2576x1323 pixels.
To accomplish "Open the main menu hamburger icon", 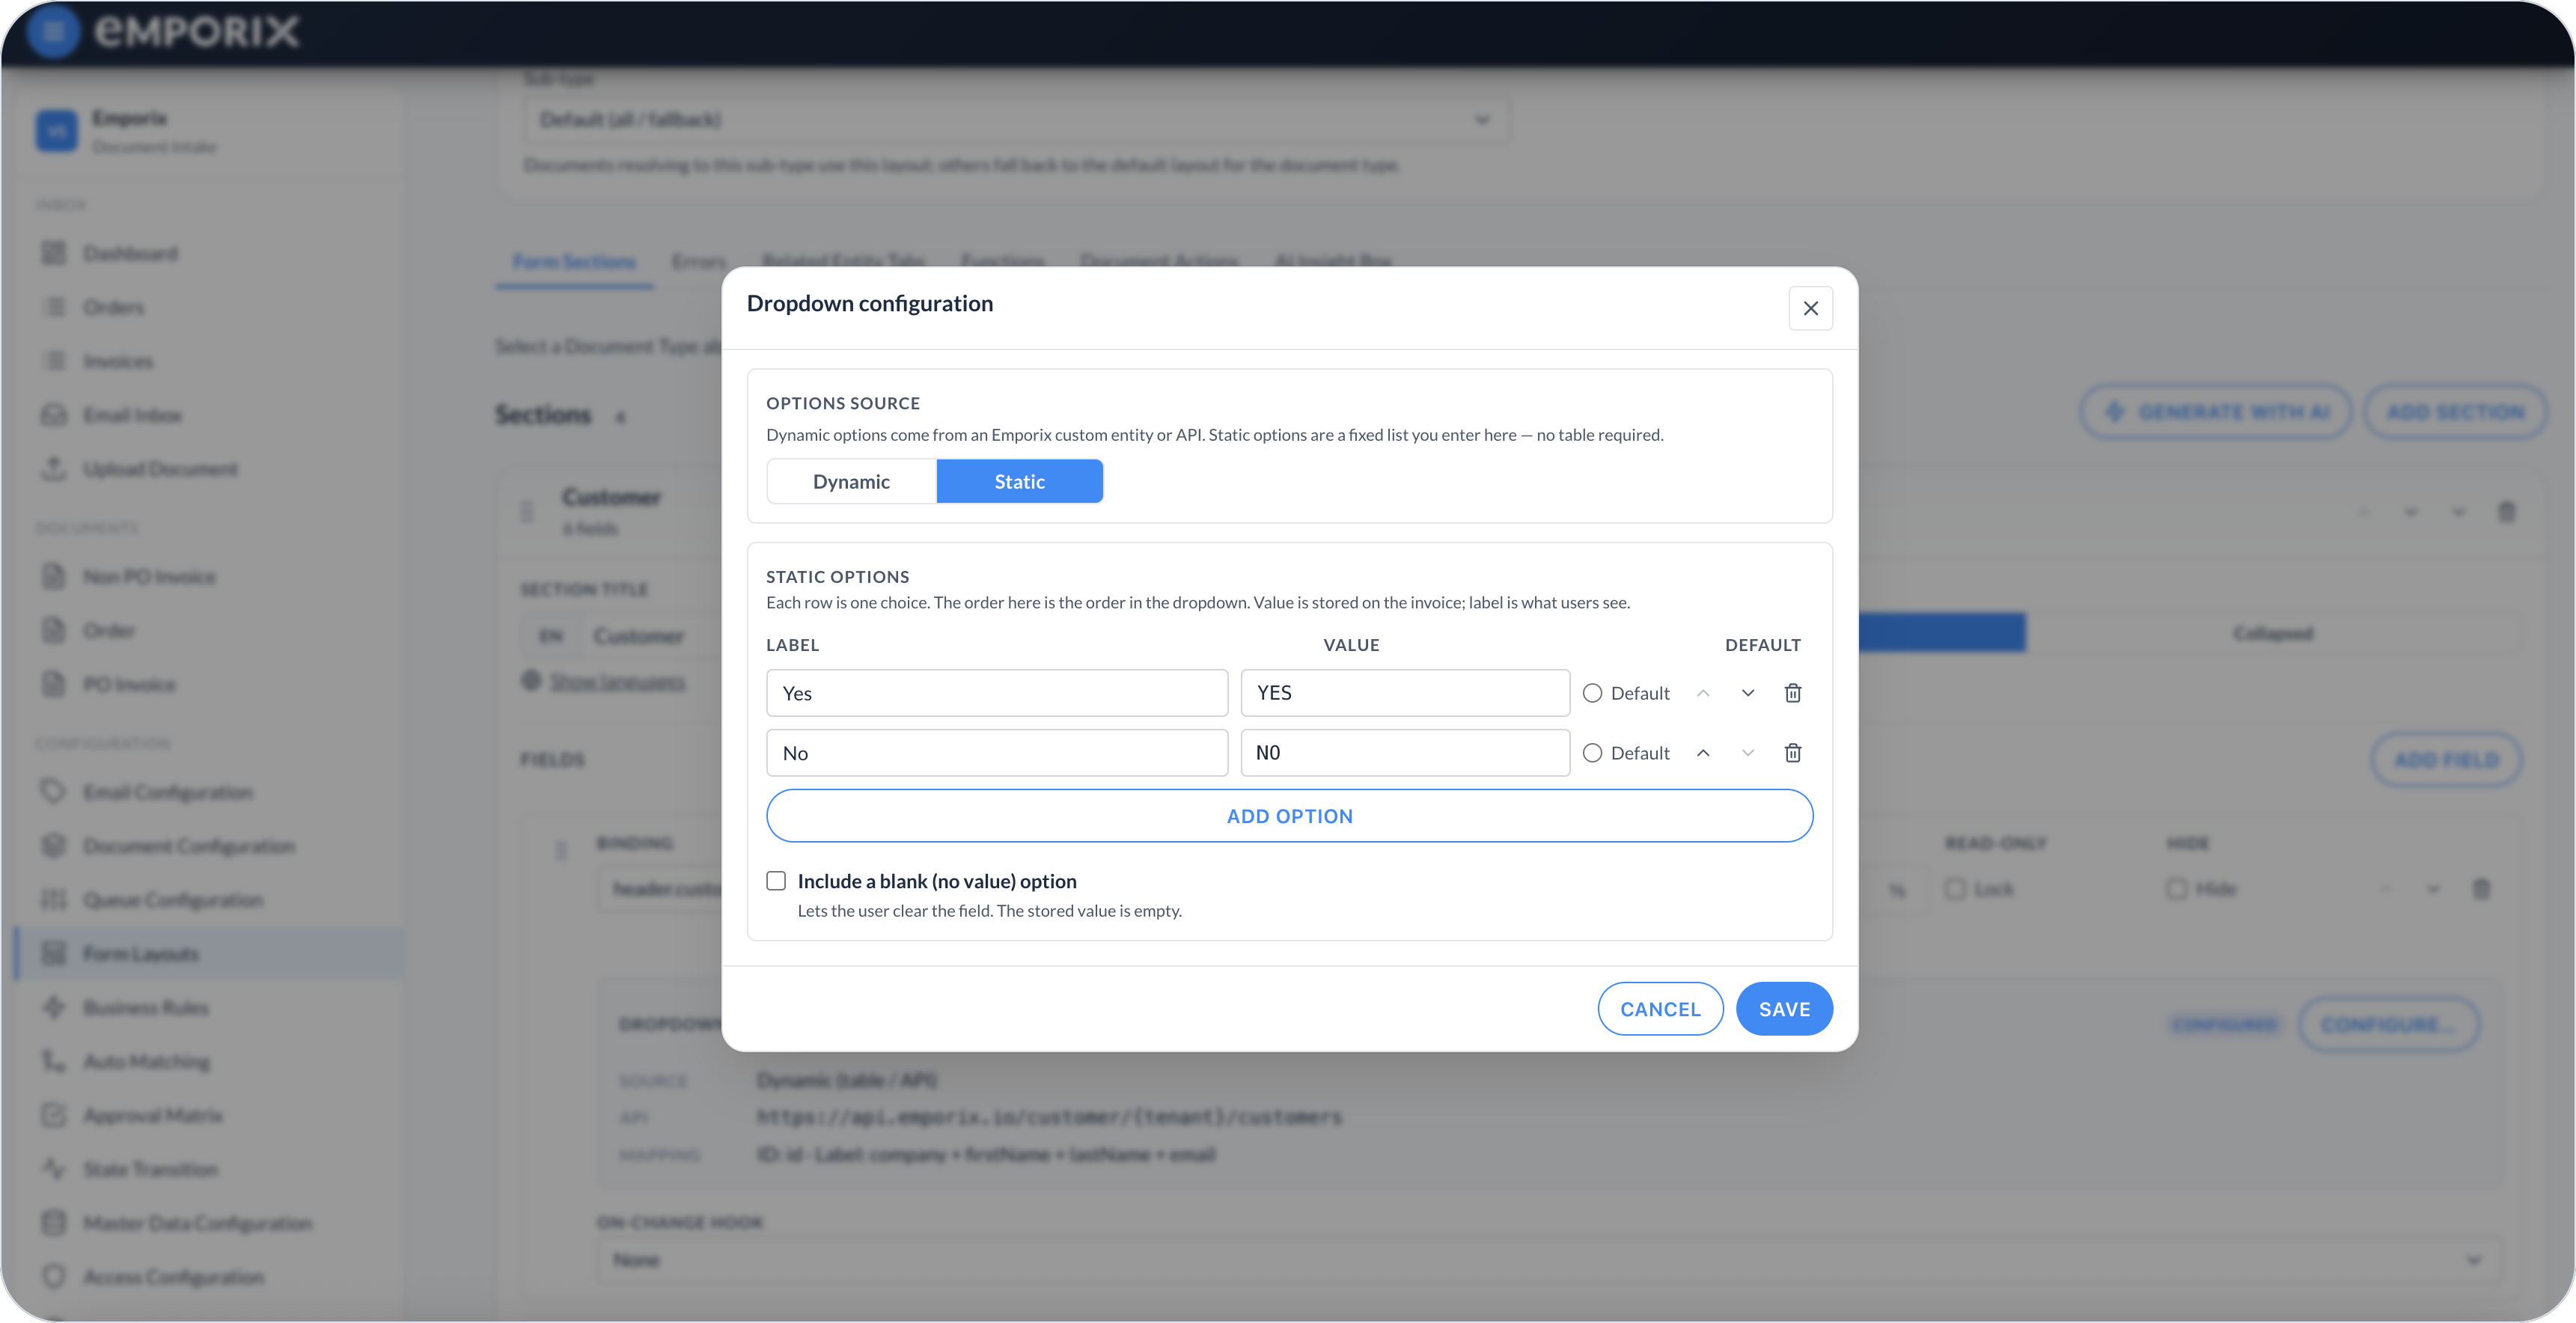I will tap(53, 32).
